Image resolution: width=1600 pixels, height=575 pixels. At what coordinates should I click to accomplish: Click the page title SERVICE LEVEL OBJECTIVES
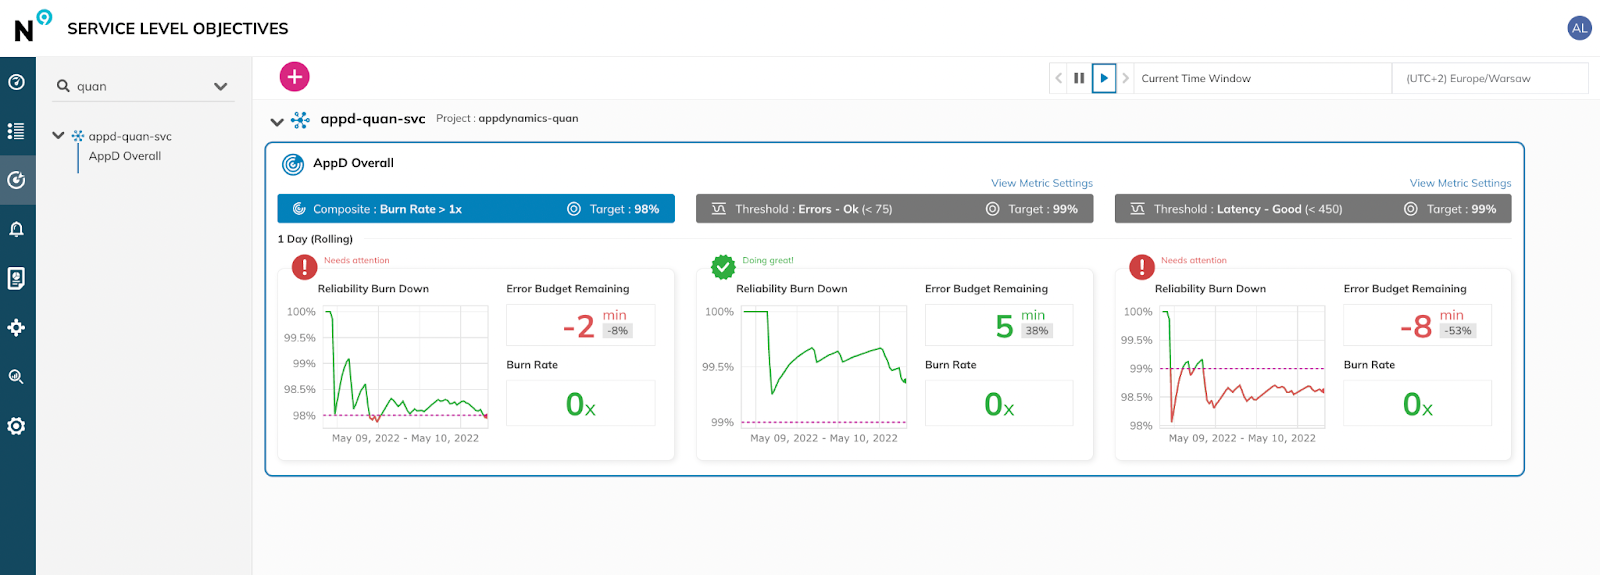[x=178, y=29]
